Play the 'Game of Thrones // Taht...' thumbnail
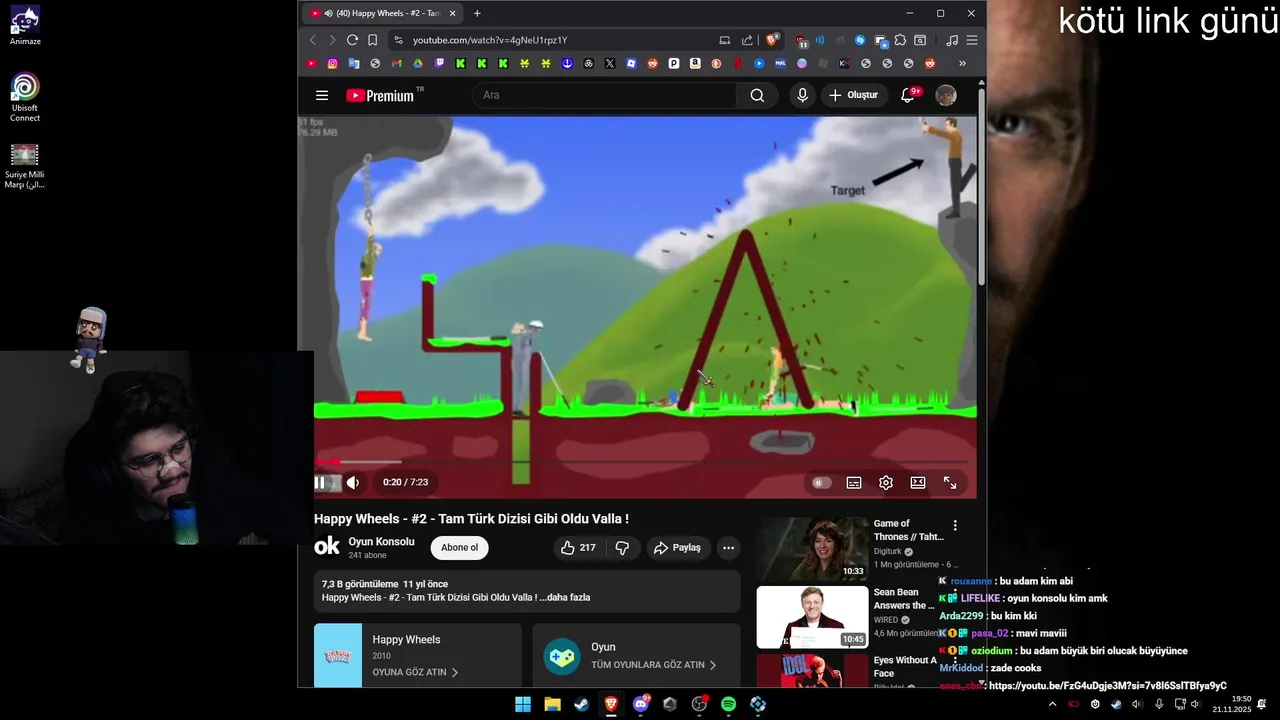Screen dimensions: 1280x720 812,548
